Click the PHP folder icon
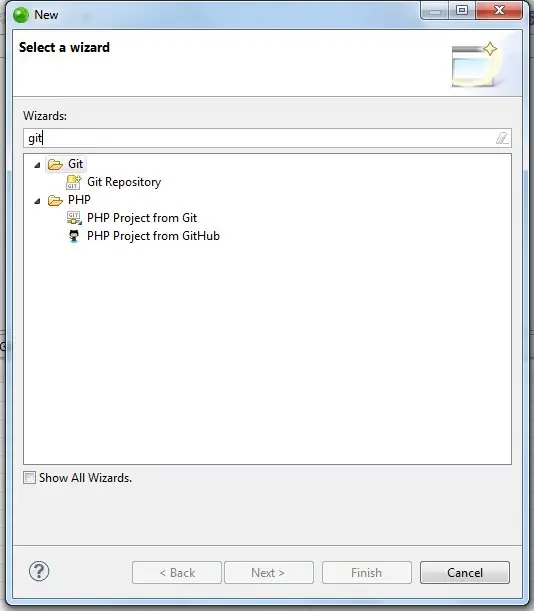534x611 pixels. tap(55, 200)
